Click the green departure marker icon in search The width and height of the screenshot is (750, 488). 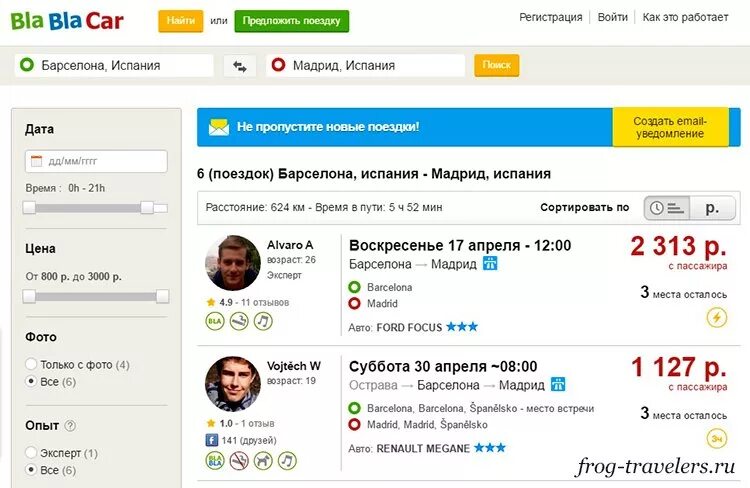point(27,65)
